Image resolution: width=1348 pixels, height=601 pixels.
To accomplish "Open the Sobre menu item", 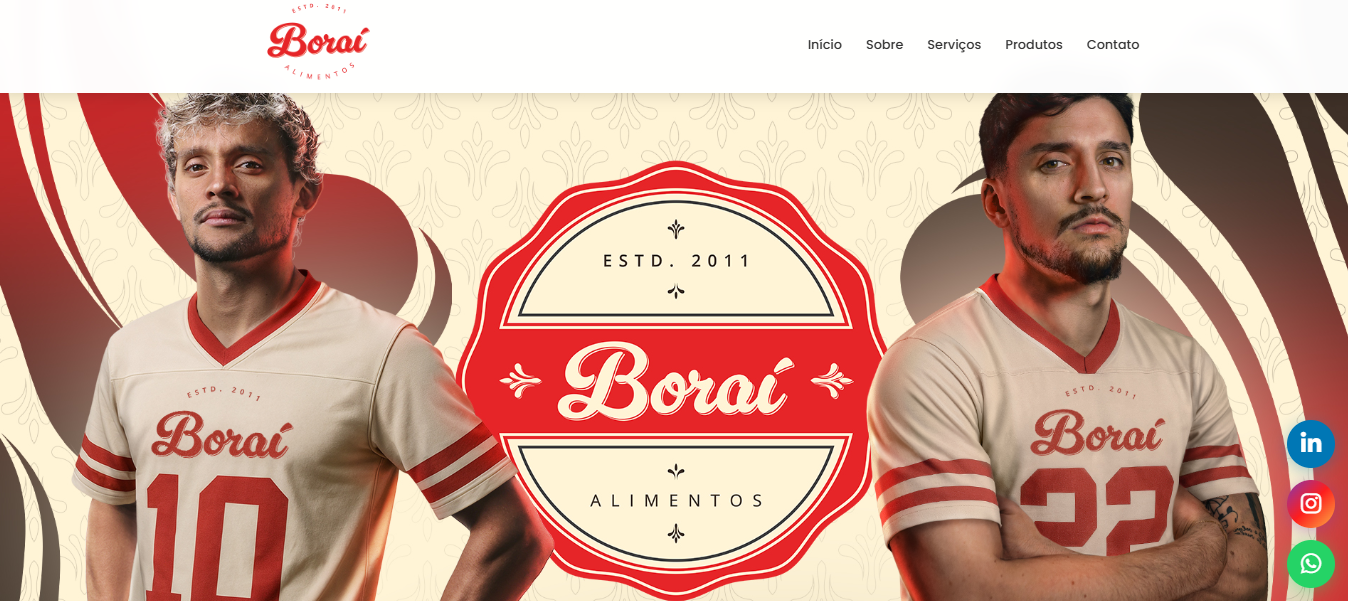I will (884, 45).
